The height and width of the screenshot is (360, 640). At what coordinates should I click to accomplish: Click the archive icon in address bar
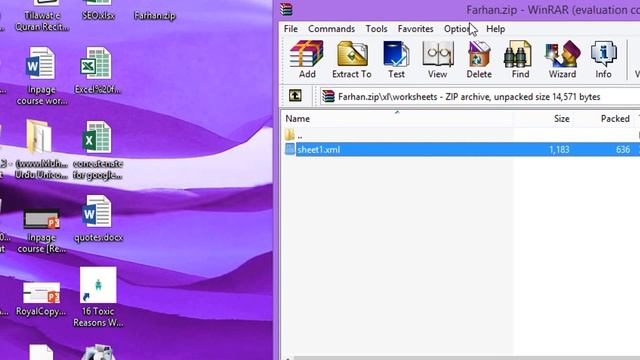click(x=328, y=97)
